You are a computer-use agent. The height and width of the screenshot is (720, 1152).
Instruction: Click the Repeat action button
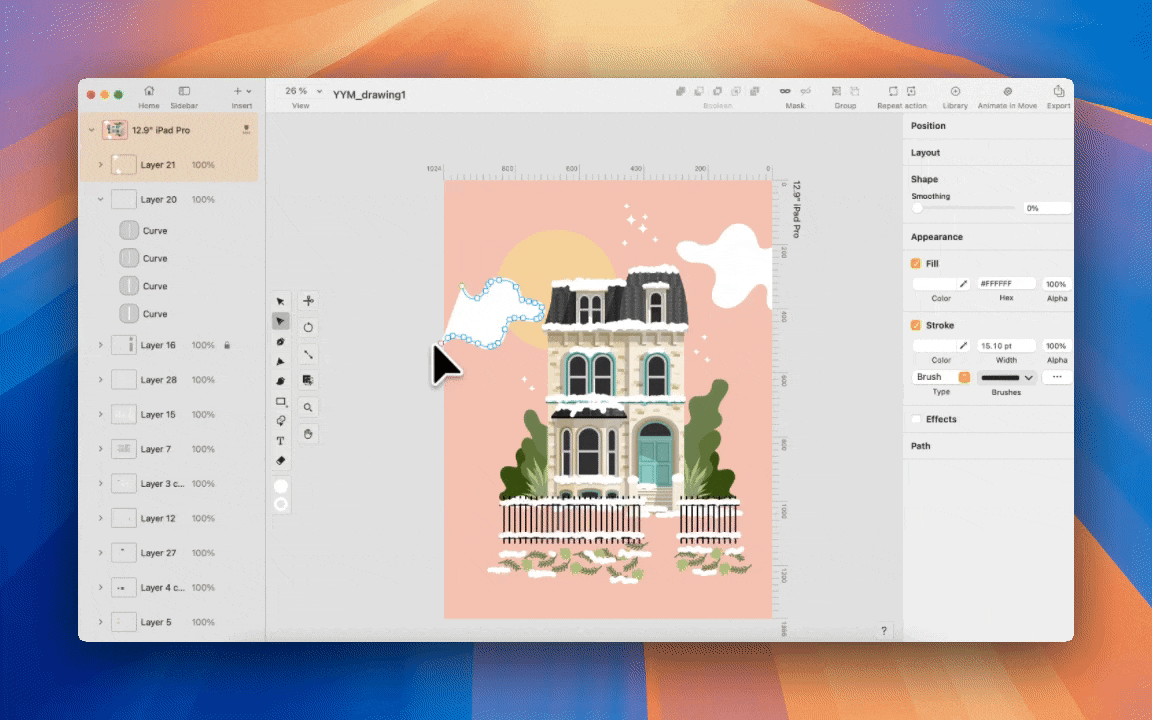pos(901,96)
